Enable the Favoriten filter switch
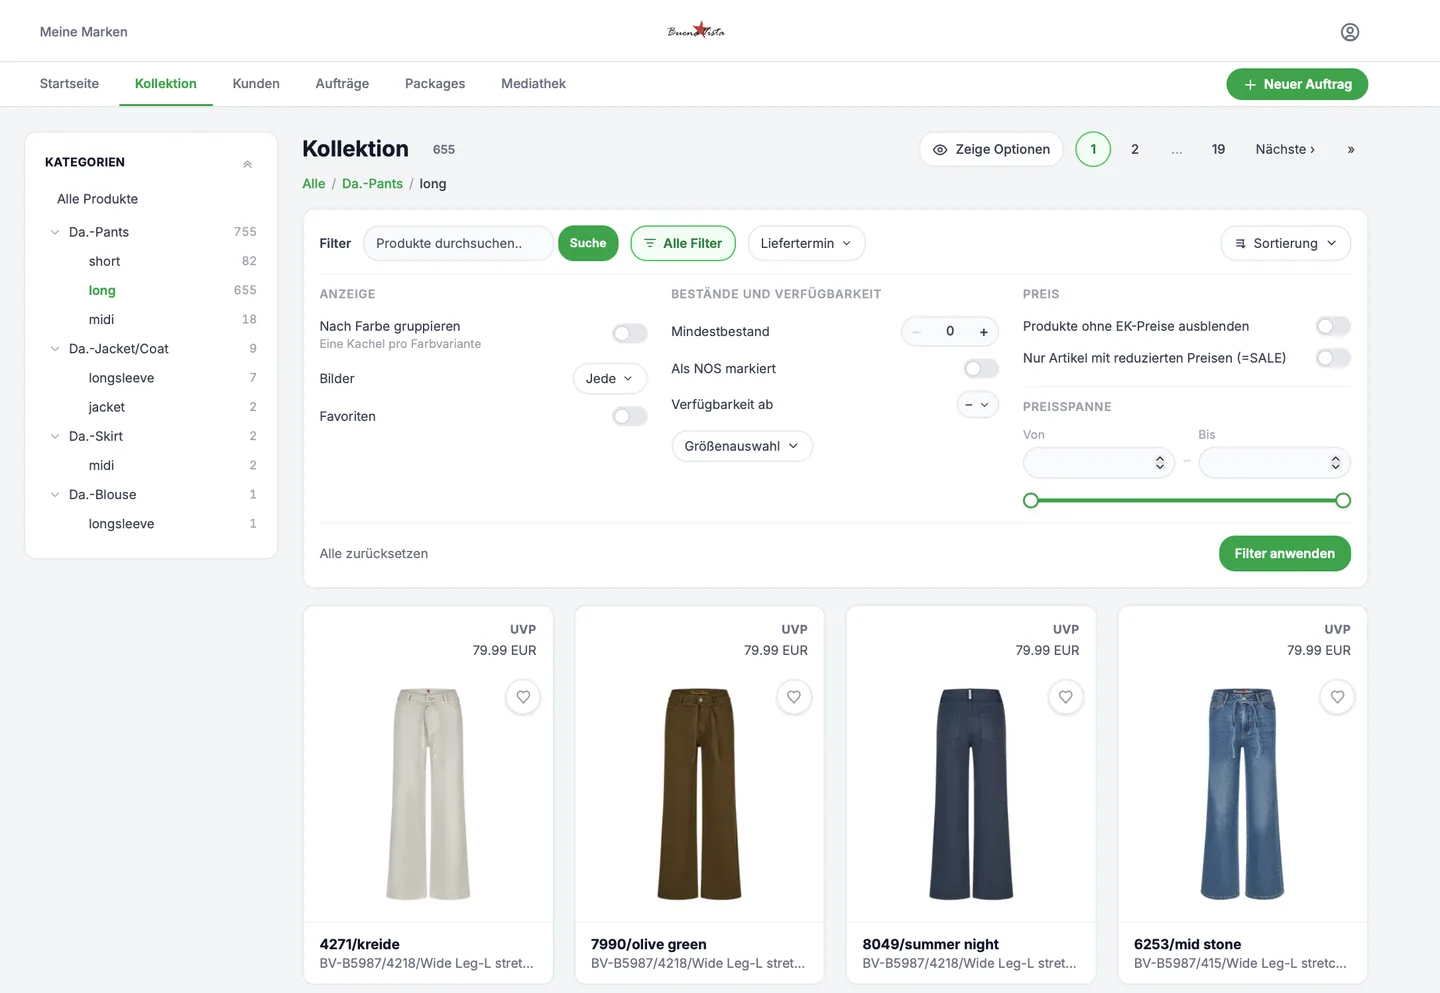1440x993 pixels. (630, 416)
